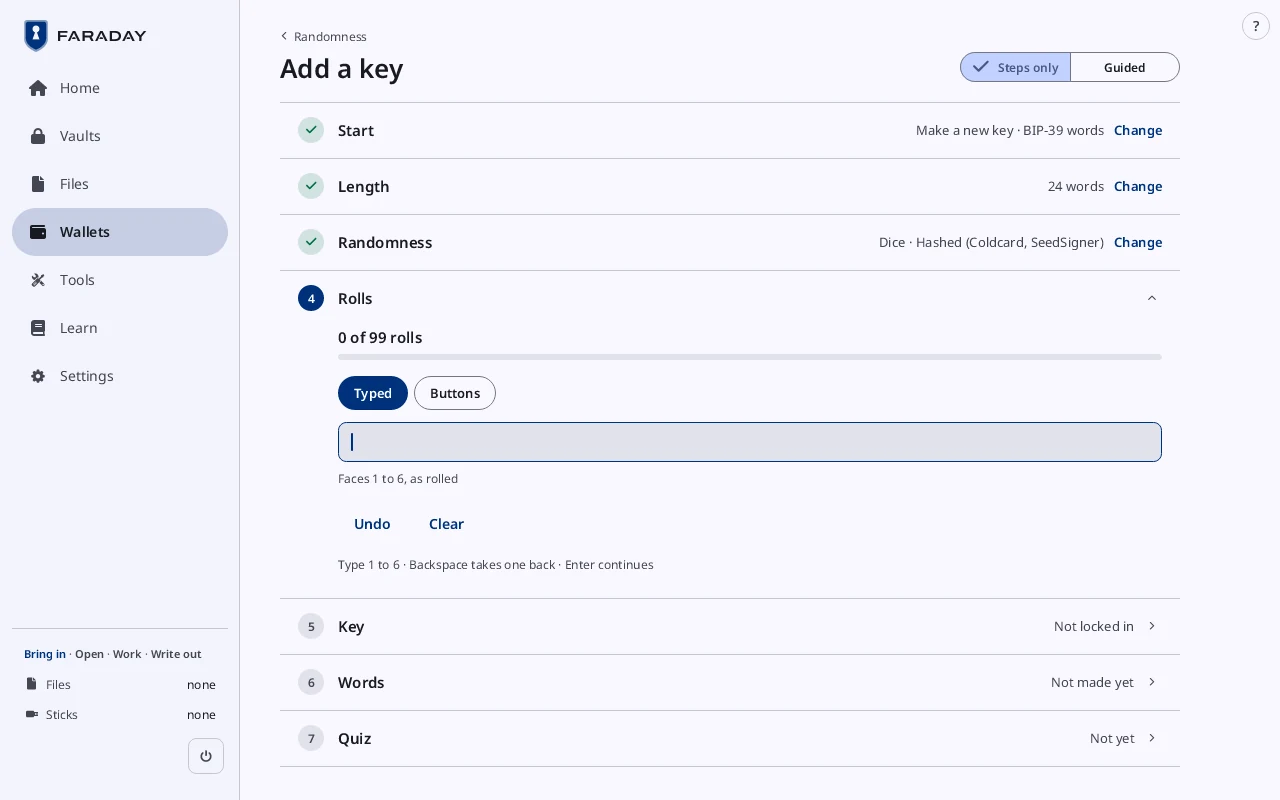This screenshot has height=800, width=1280.
Task: Collapse the Rolls step chevron
Action: pyautogui.click(x=1152, y=298)
